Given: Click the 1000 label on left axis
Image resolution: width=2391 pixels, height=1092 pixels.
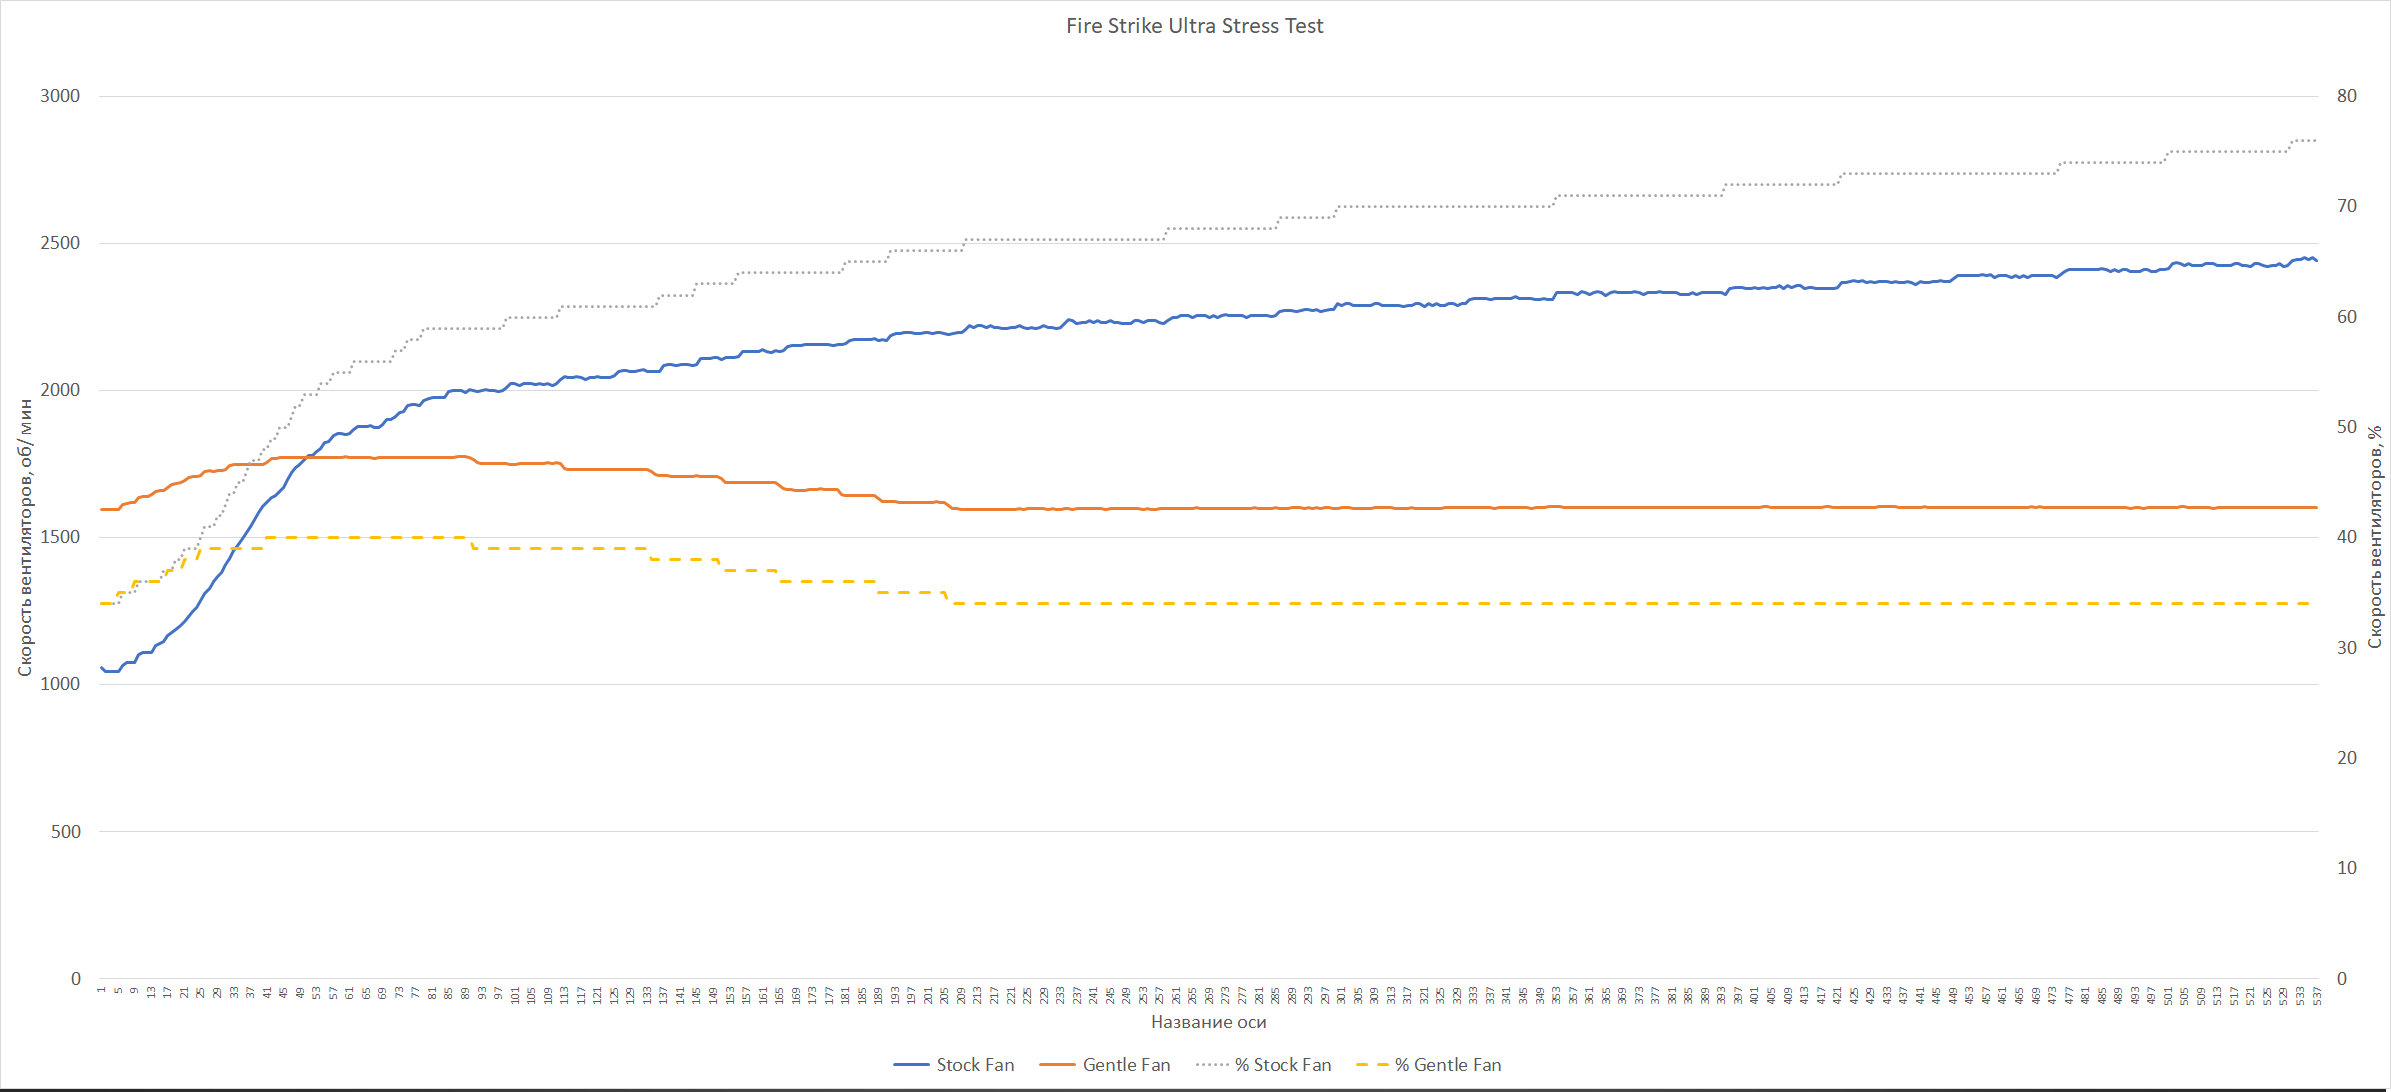Looking at the screenshot, I should tap(60, 684).
